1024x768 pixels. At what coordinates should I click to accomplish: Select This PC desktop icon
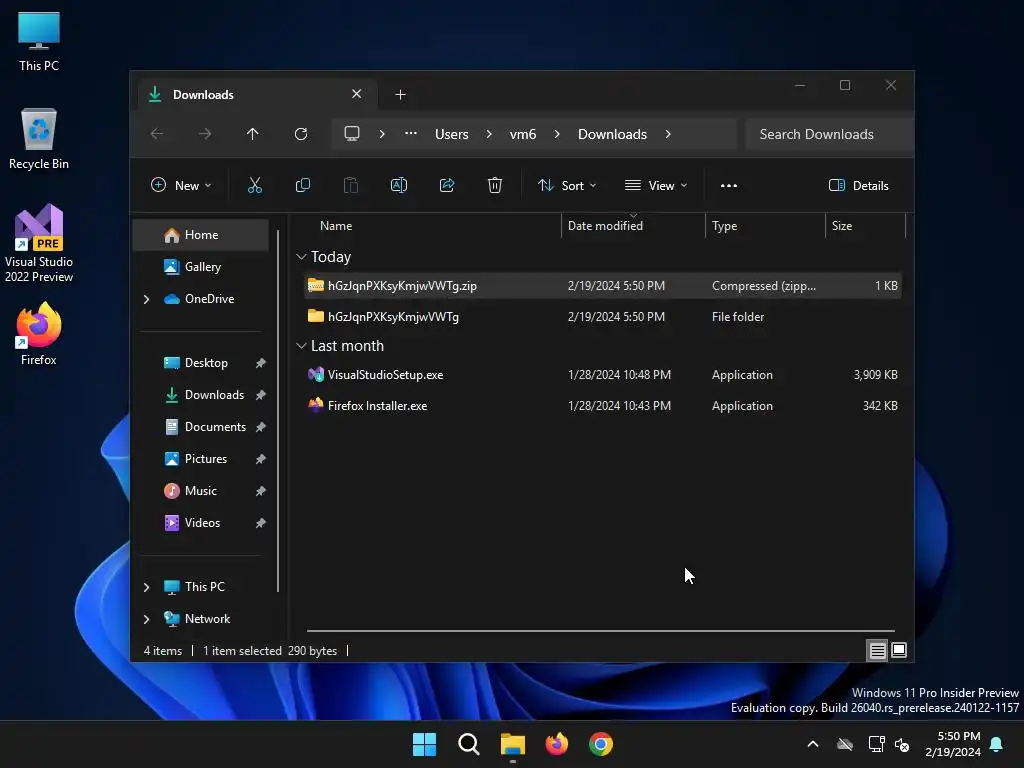(x=39, y=42)
